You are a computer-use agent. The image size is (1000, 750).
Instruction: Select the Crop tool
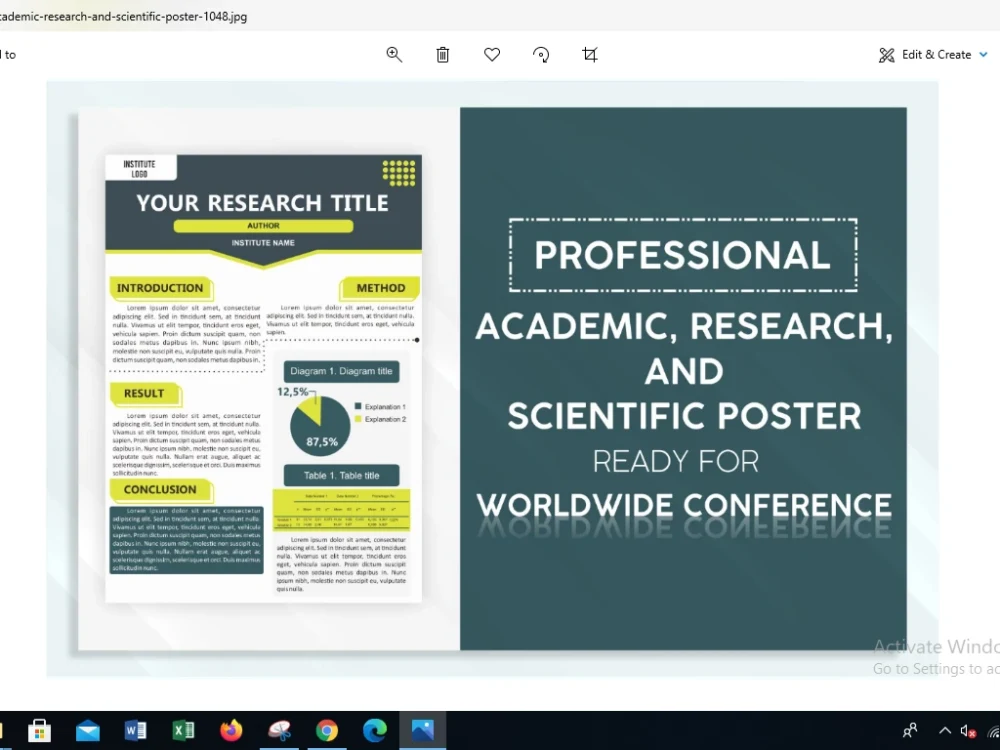coord(589,55)
